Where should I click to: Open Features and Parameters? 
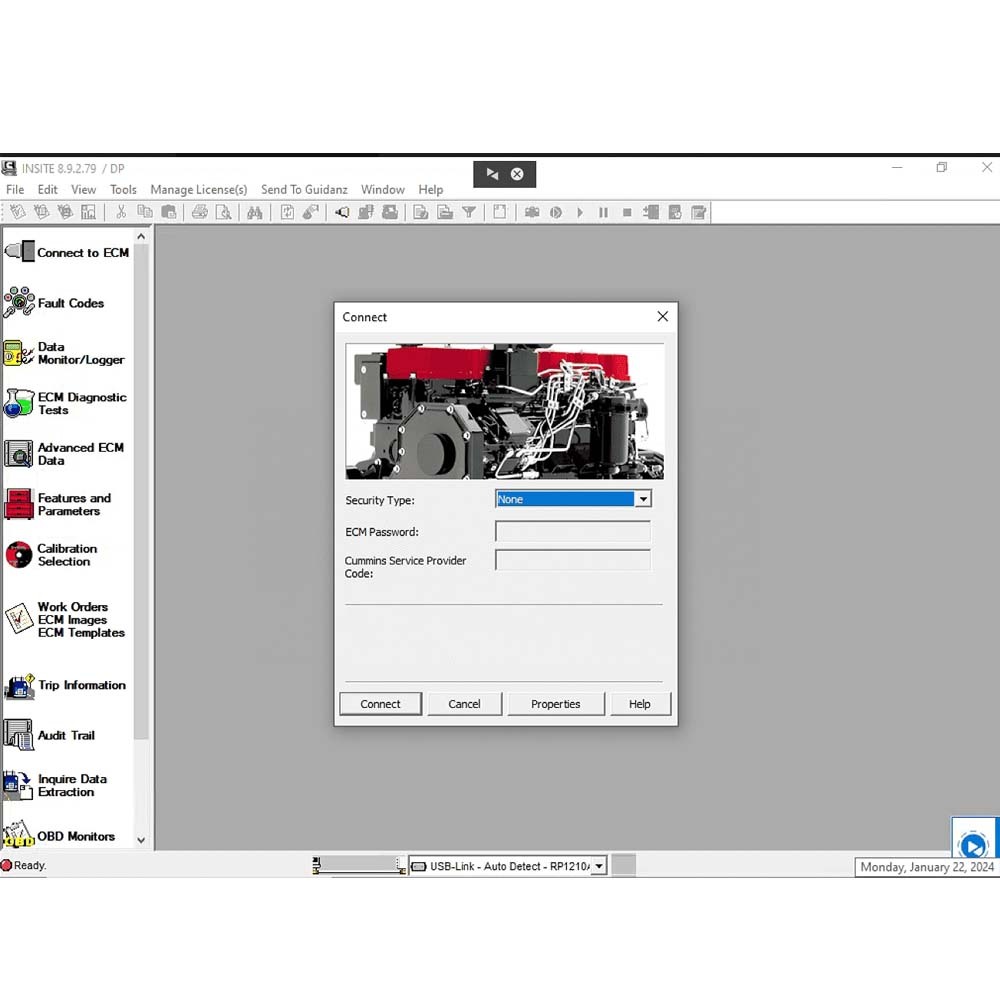[58, 504]
